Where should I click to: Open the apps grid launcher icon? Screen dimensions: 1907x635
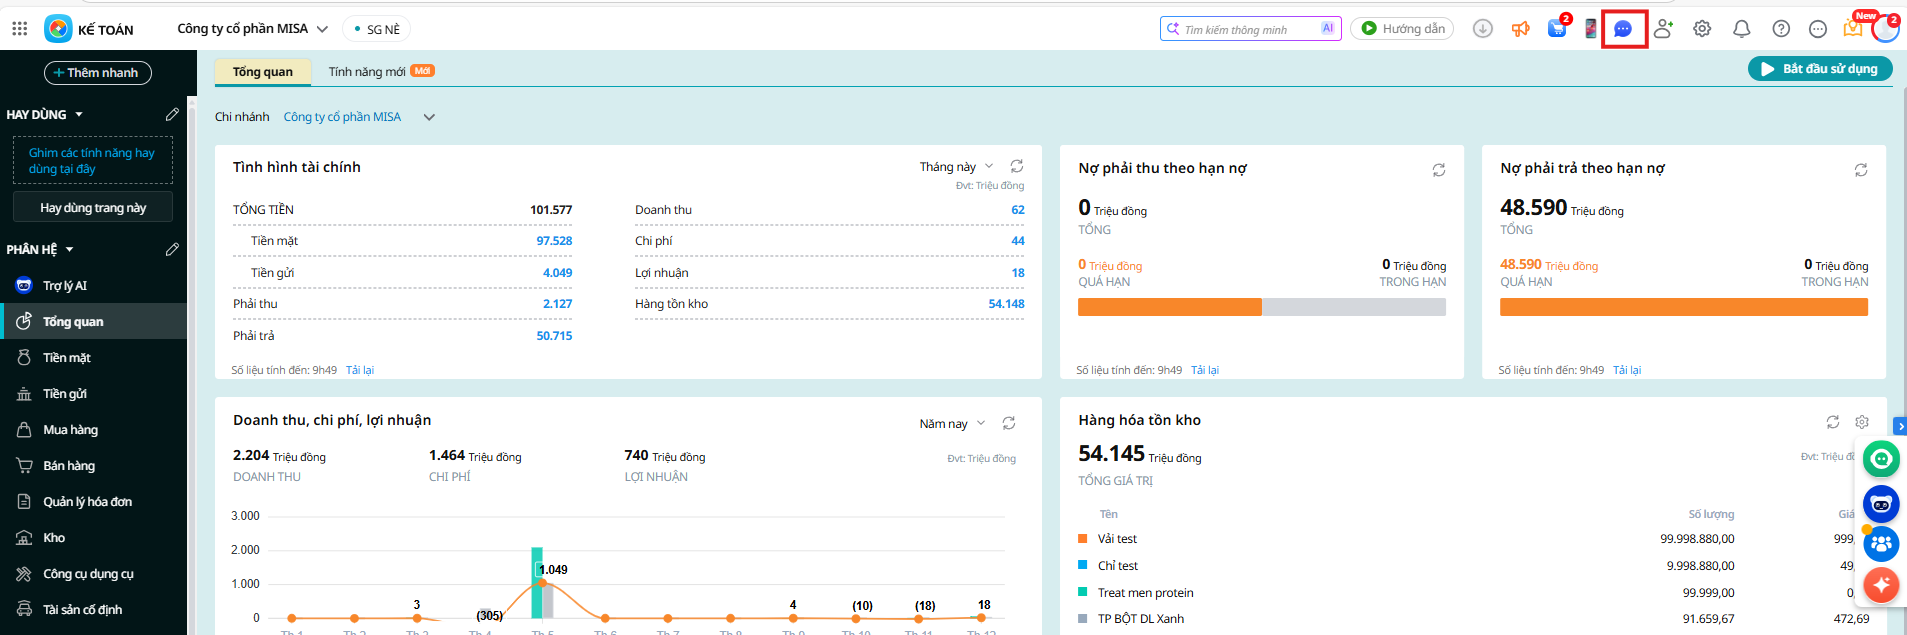19,29
